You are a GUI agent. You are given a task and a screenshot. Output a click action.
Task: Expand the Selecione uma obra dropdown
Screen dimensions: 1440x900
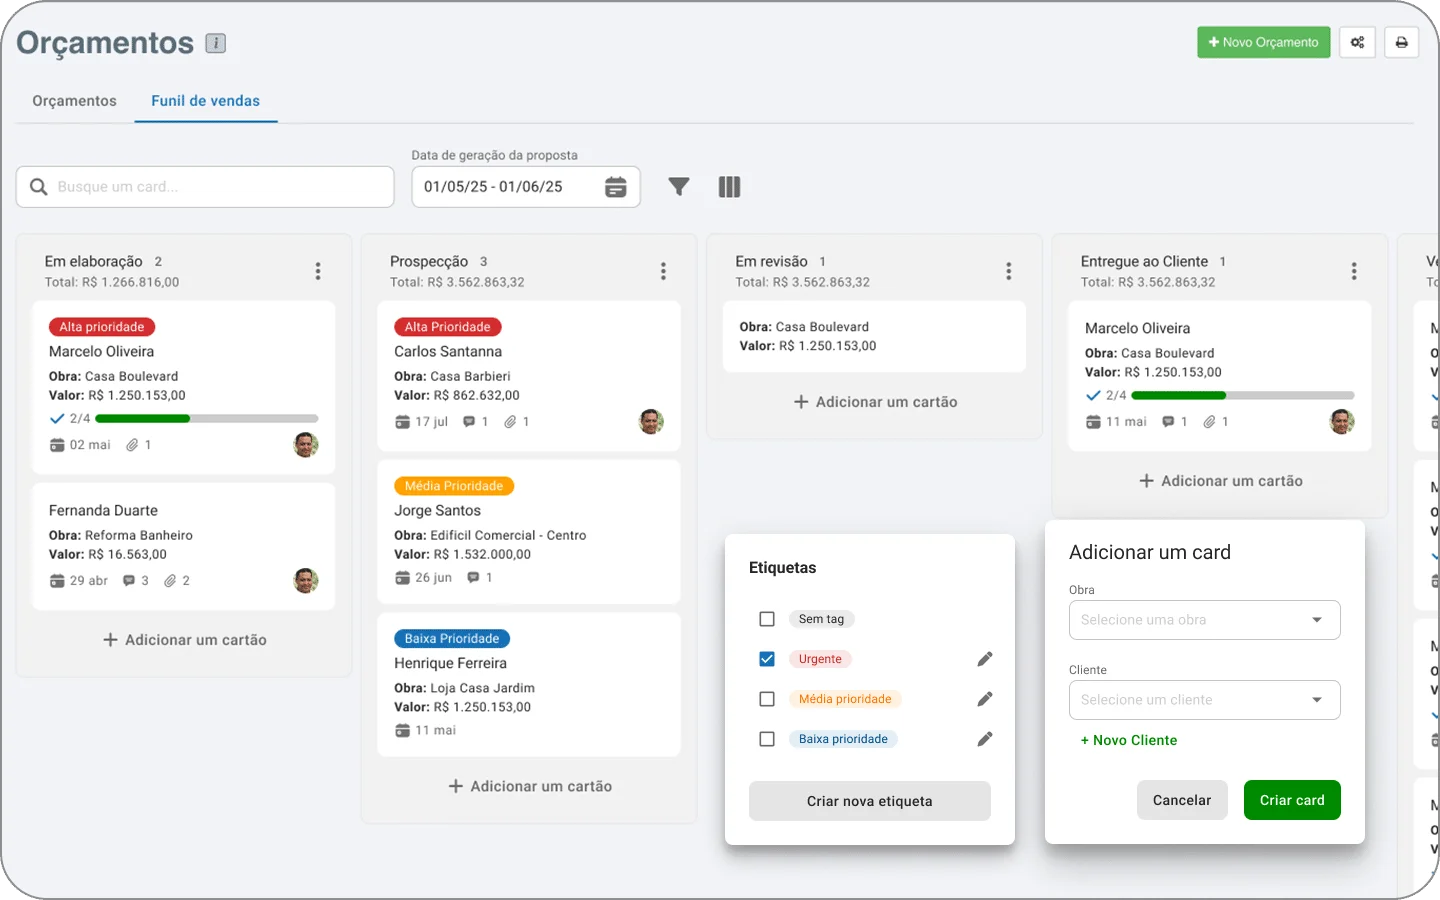click(x=1205, y=620)
